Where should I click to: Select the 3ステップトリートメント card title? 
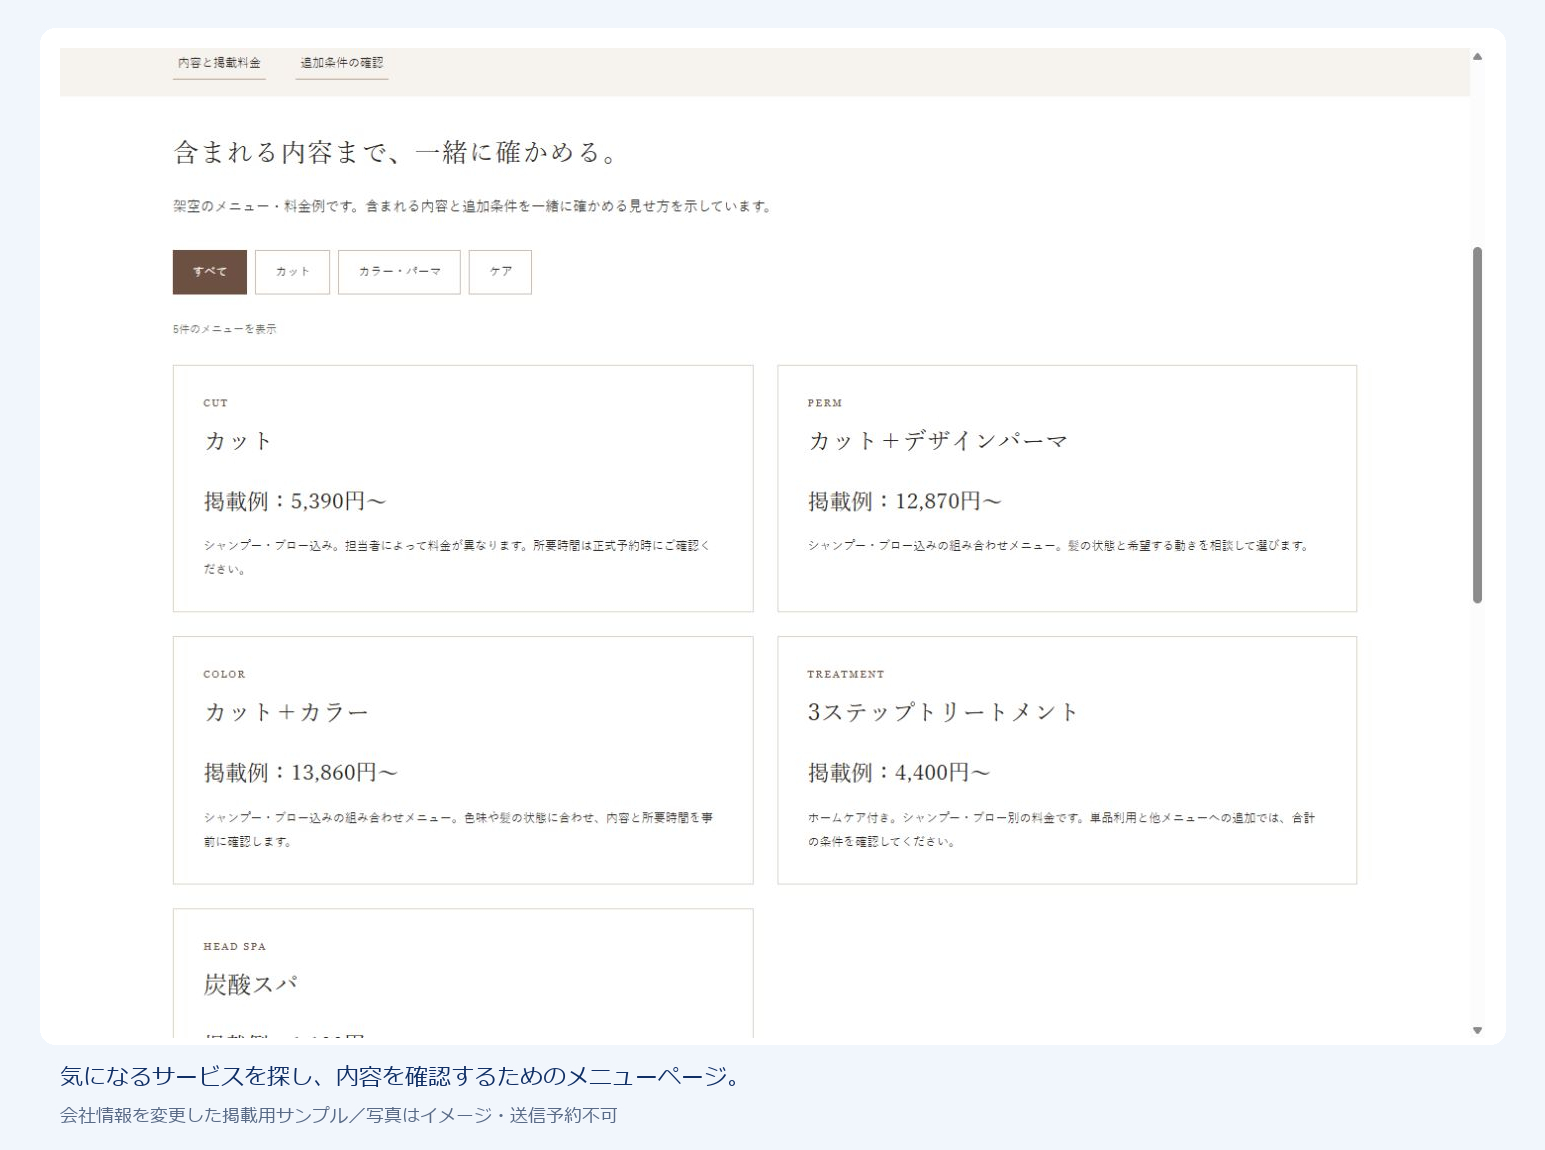(943, 712)
